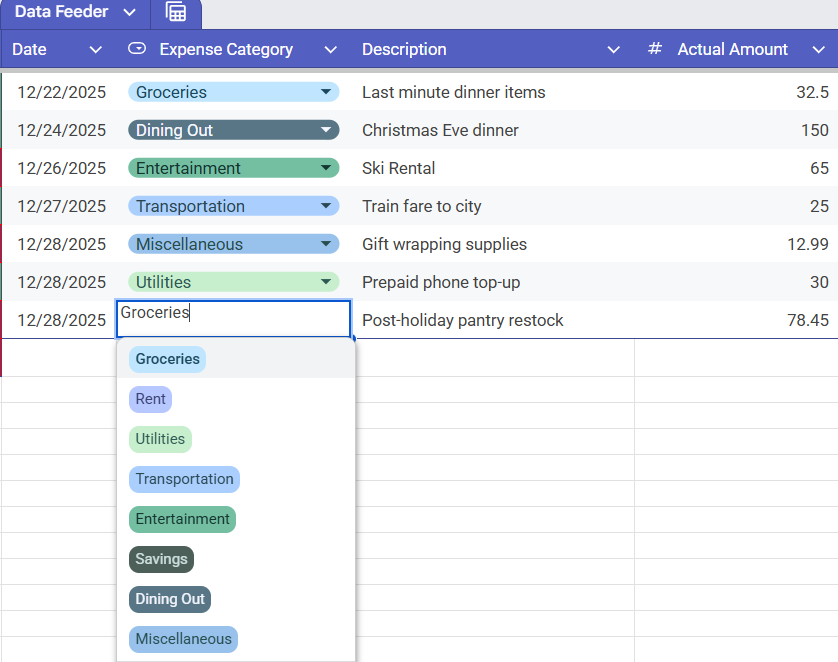
Task: Open the Dining Out dropdown on 12/24/2025 row
Action: 325,130
